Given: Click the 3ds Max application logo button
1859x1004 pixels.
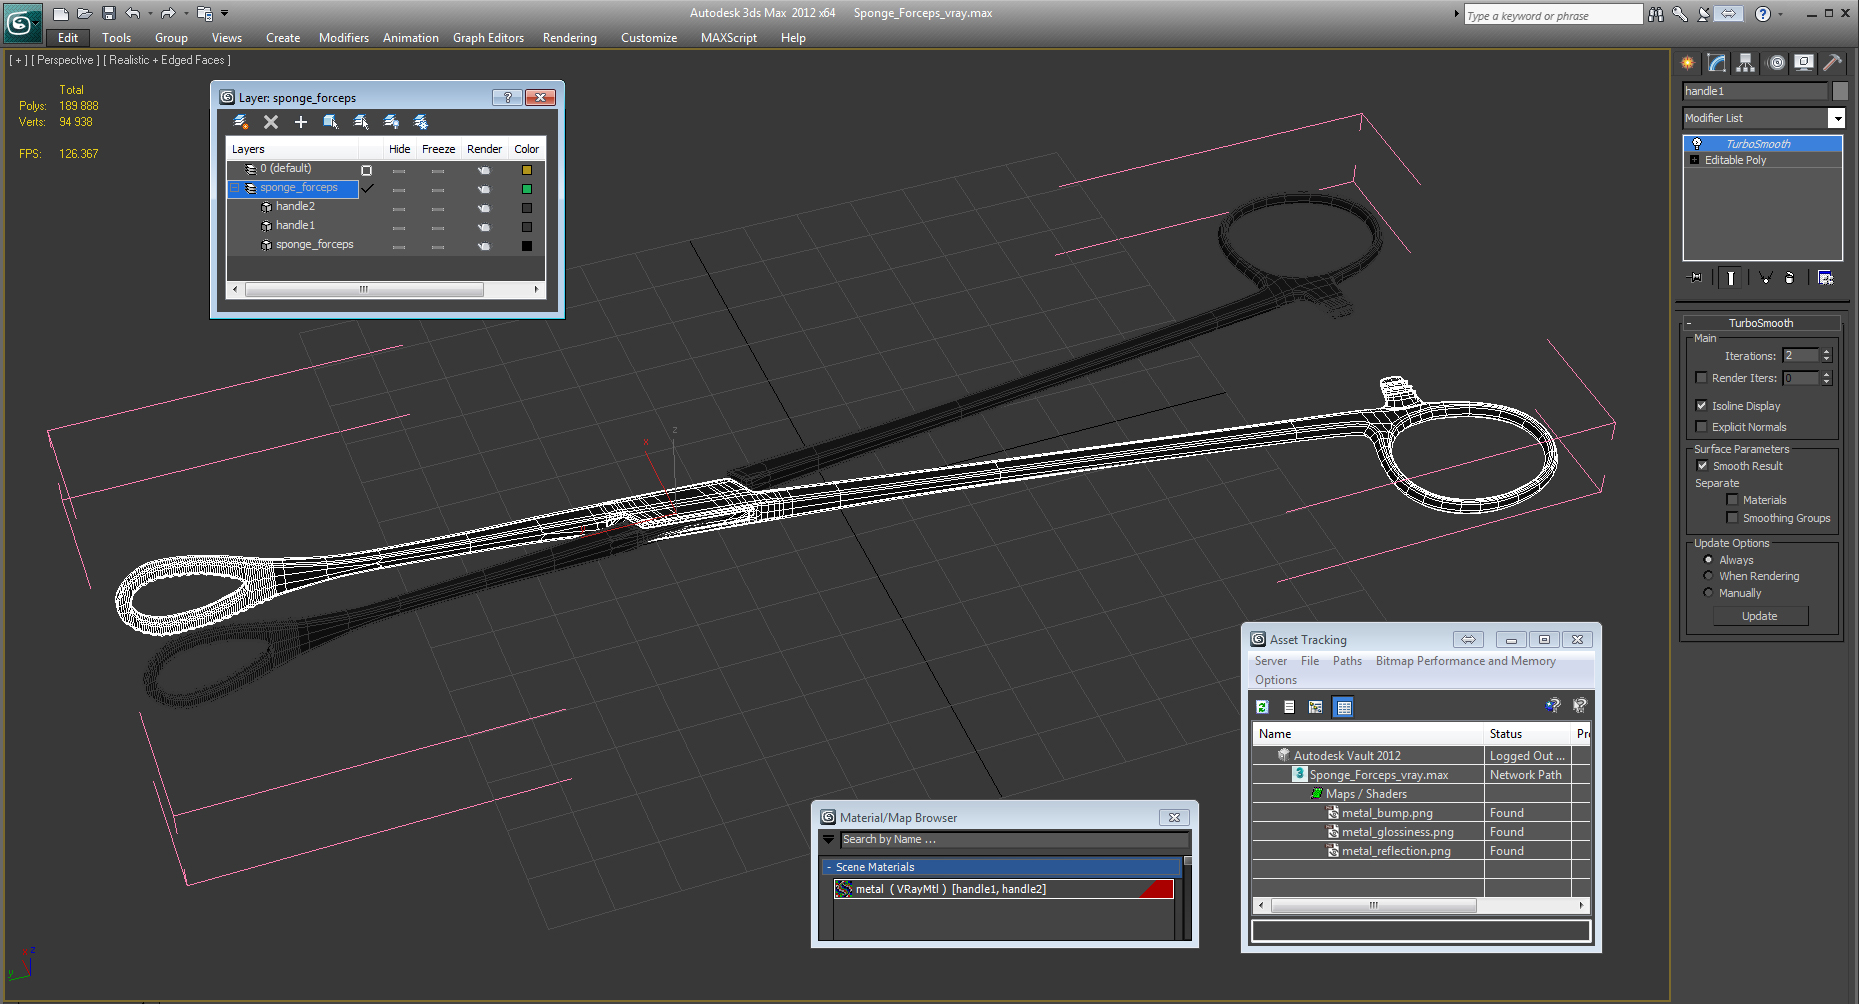Looking at the screenshot, I should point(22,22).
